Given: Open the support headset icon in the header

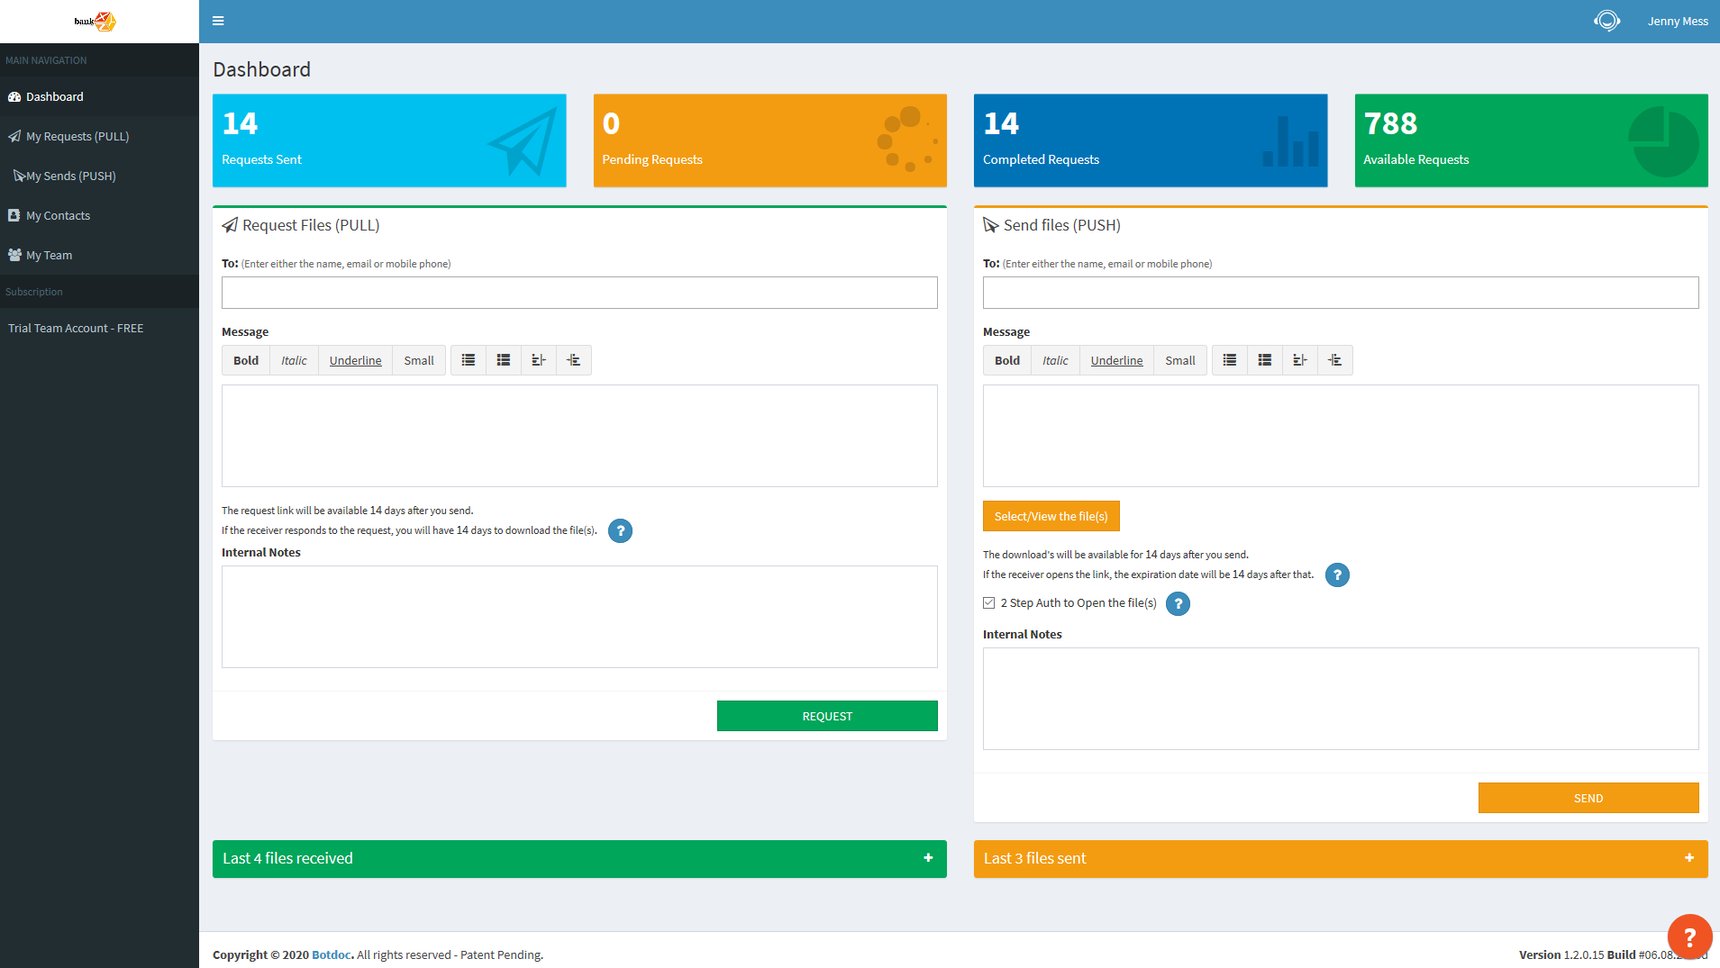Looking at the screenshot, I should (1606, 21).
